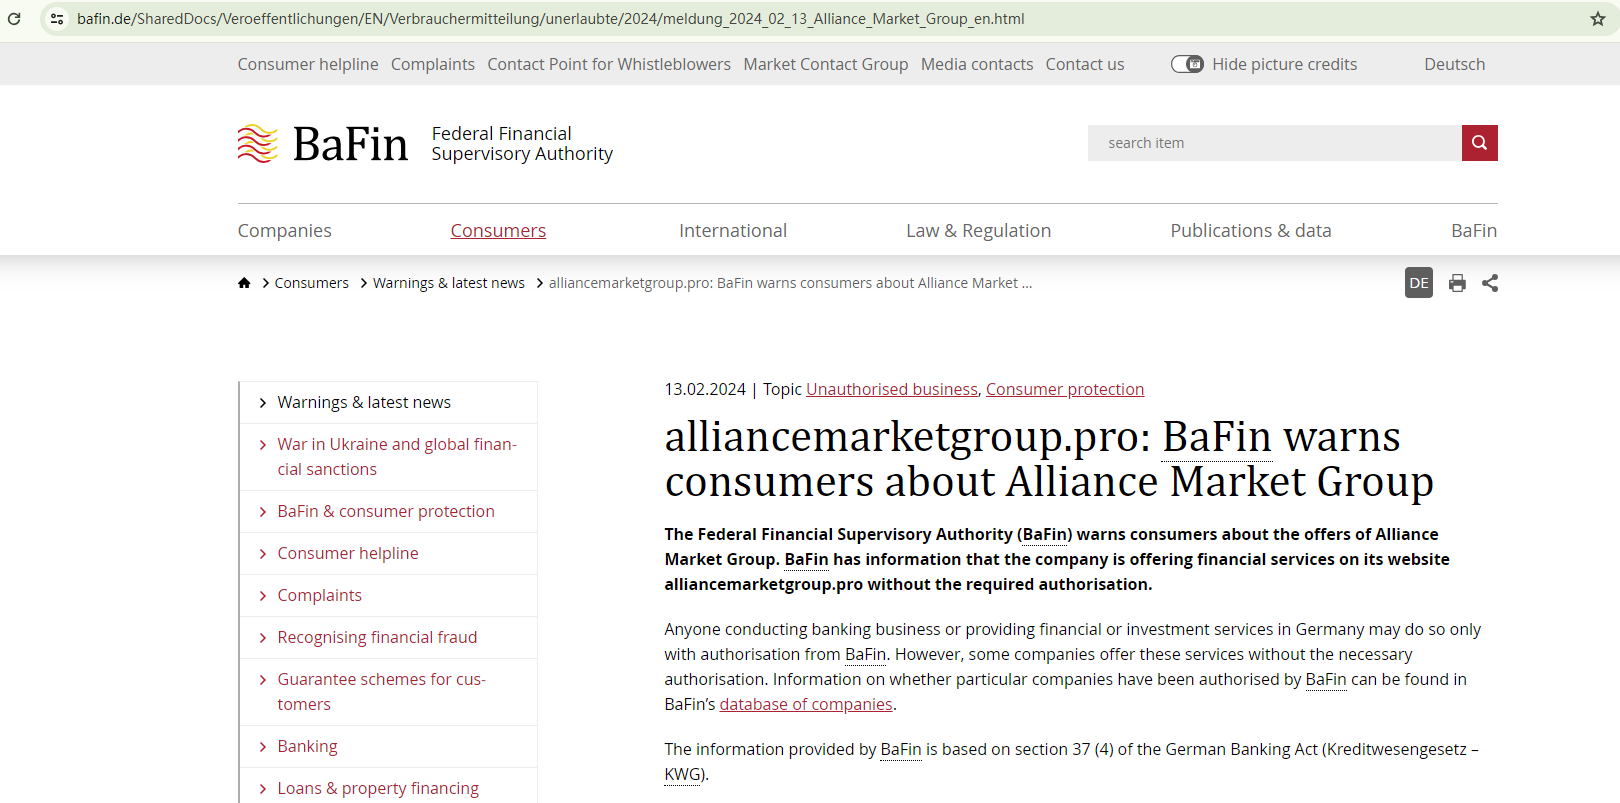Open Complaints sidebar item
1620x803 pixels.
[x=320, y=595]
